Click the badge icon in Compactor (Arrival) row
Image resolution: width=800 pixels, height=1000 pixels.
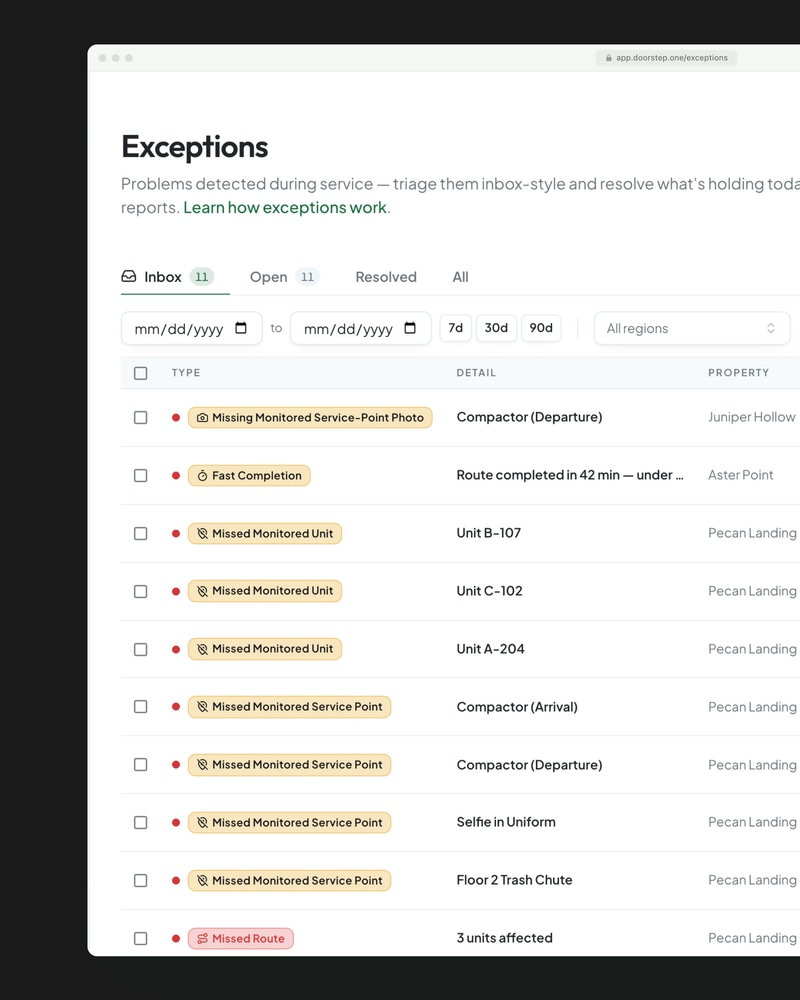[202, 707]
